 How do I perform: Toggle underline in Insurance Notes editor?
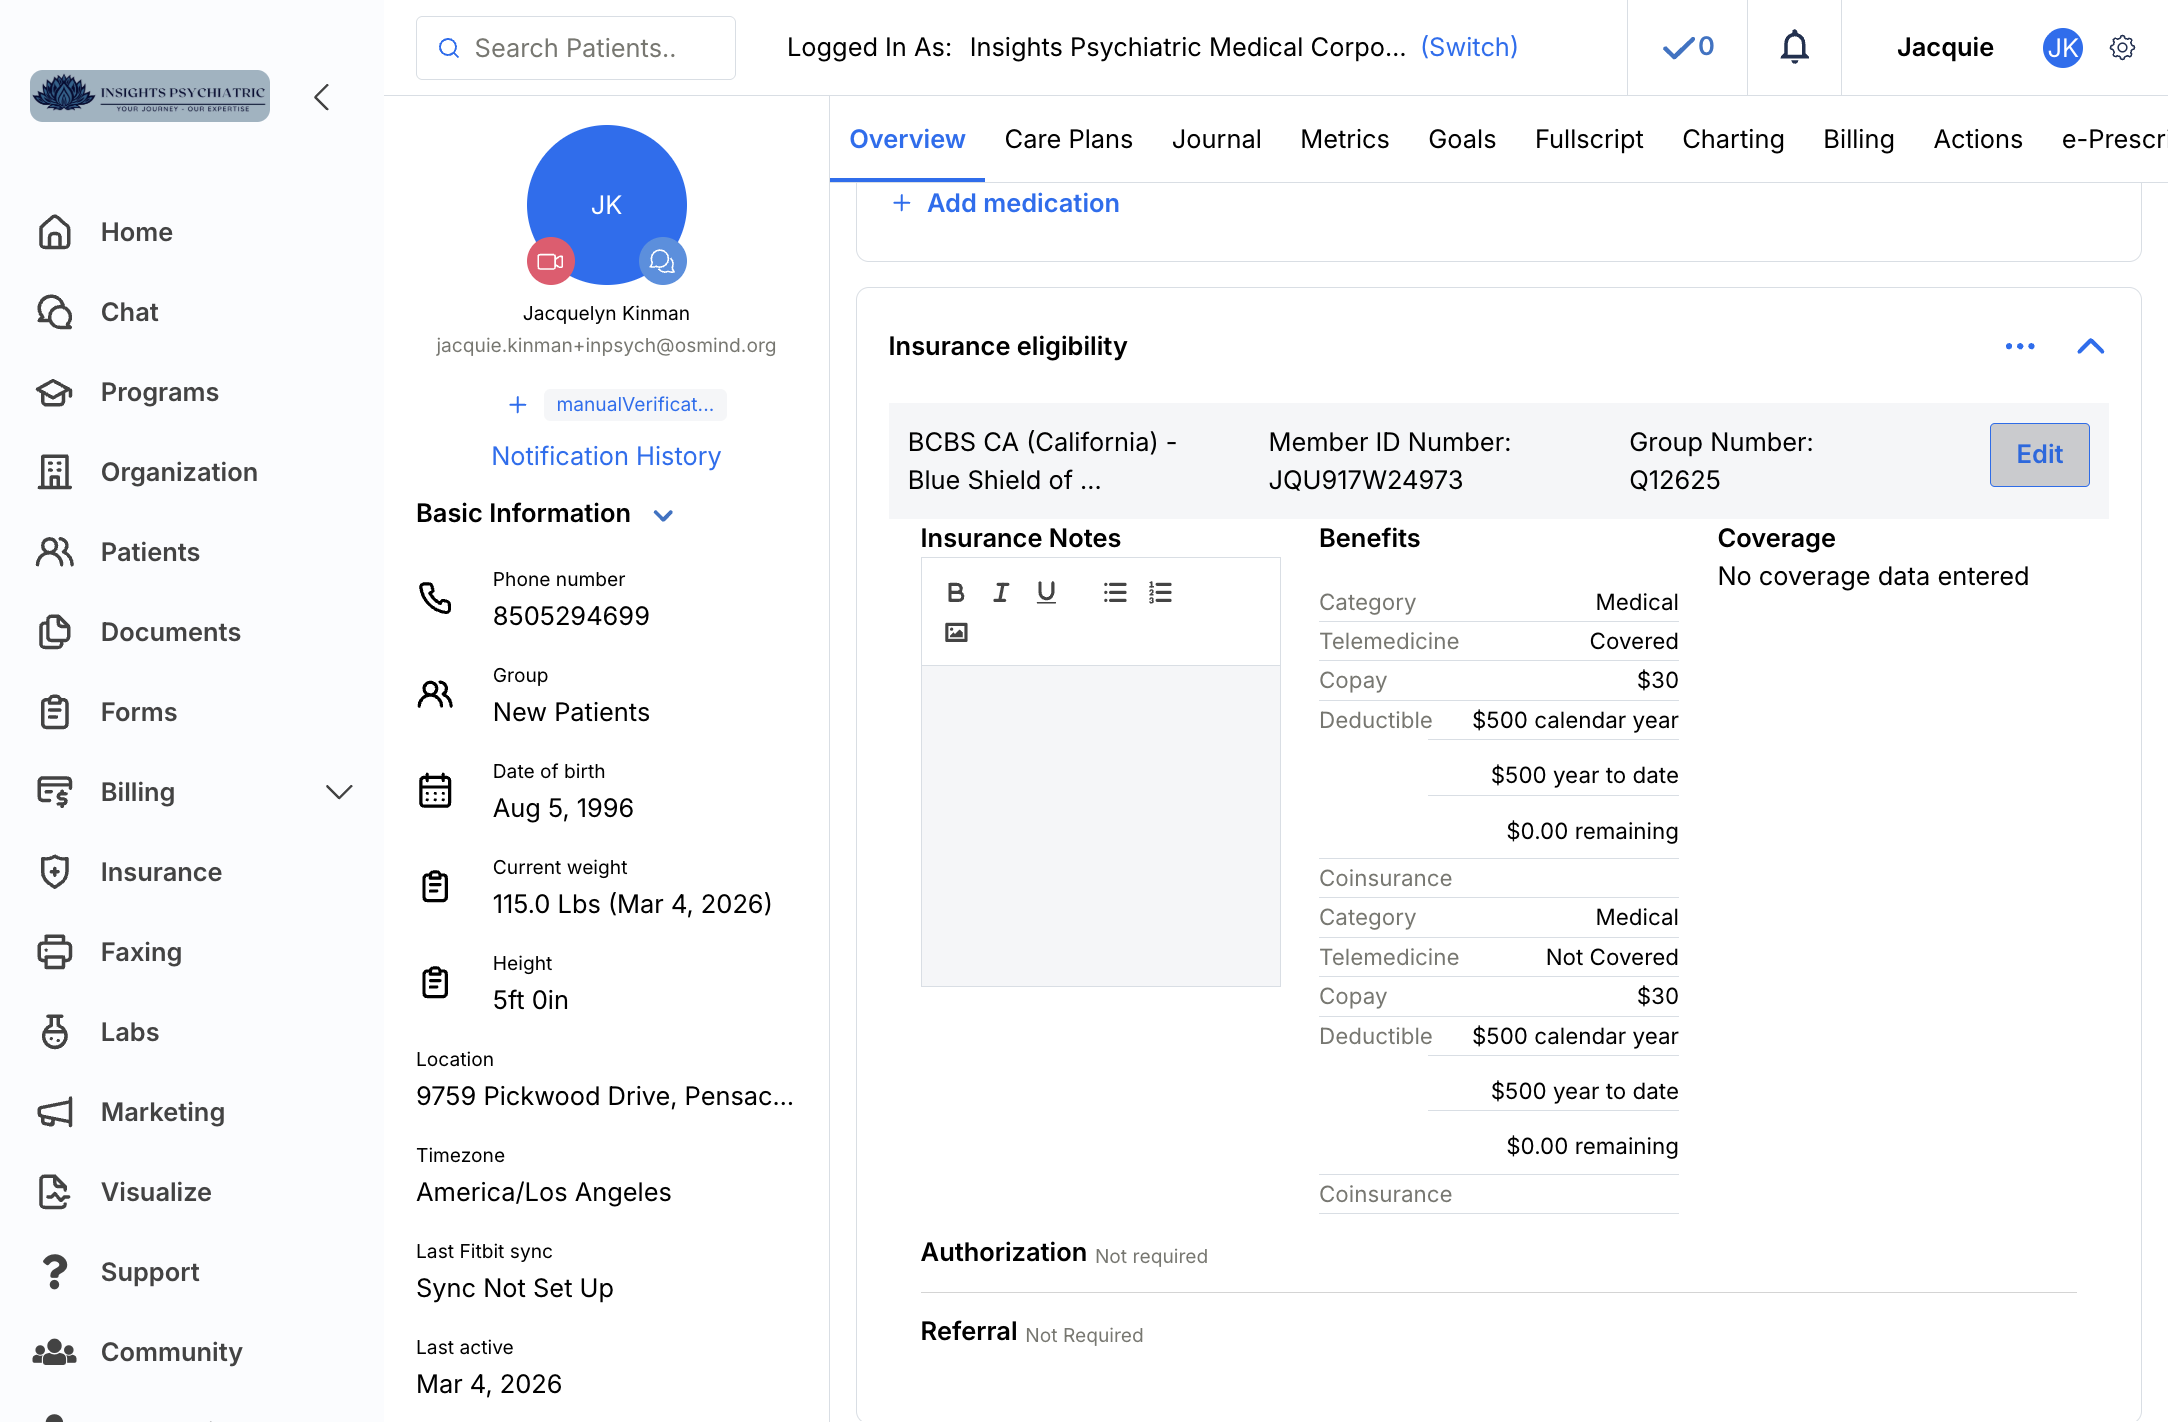(x=1046, y=592)
